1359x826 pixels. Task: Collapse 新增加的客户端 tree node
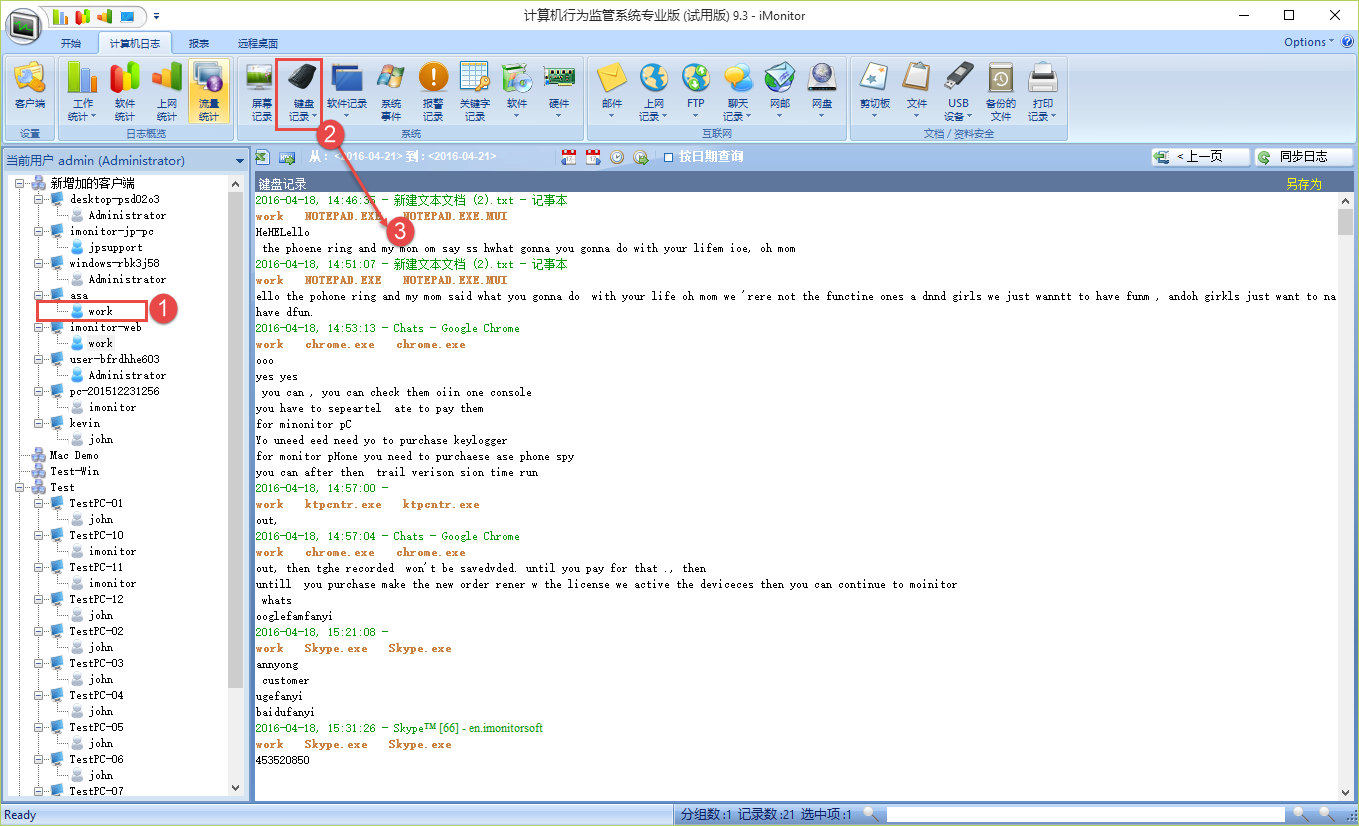[20, 183]
